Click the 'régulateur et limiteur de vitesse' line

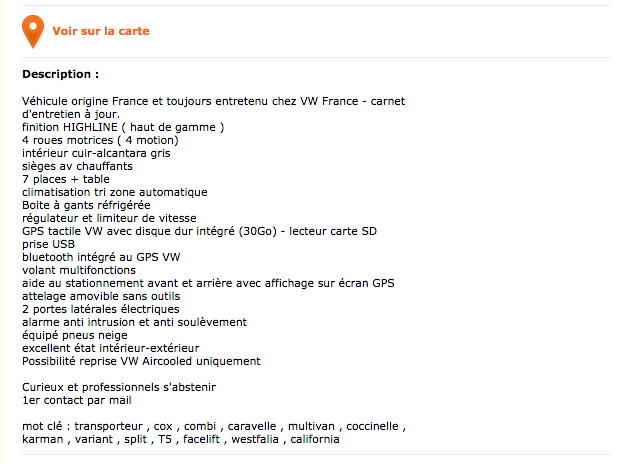point(109,218)
